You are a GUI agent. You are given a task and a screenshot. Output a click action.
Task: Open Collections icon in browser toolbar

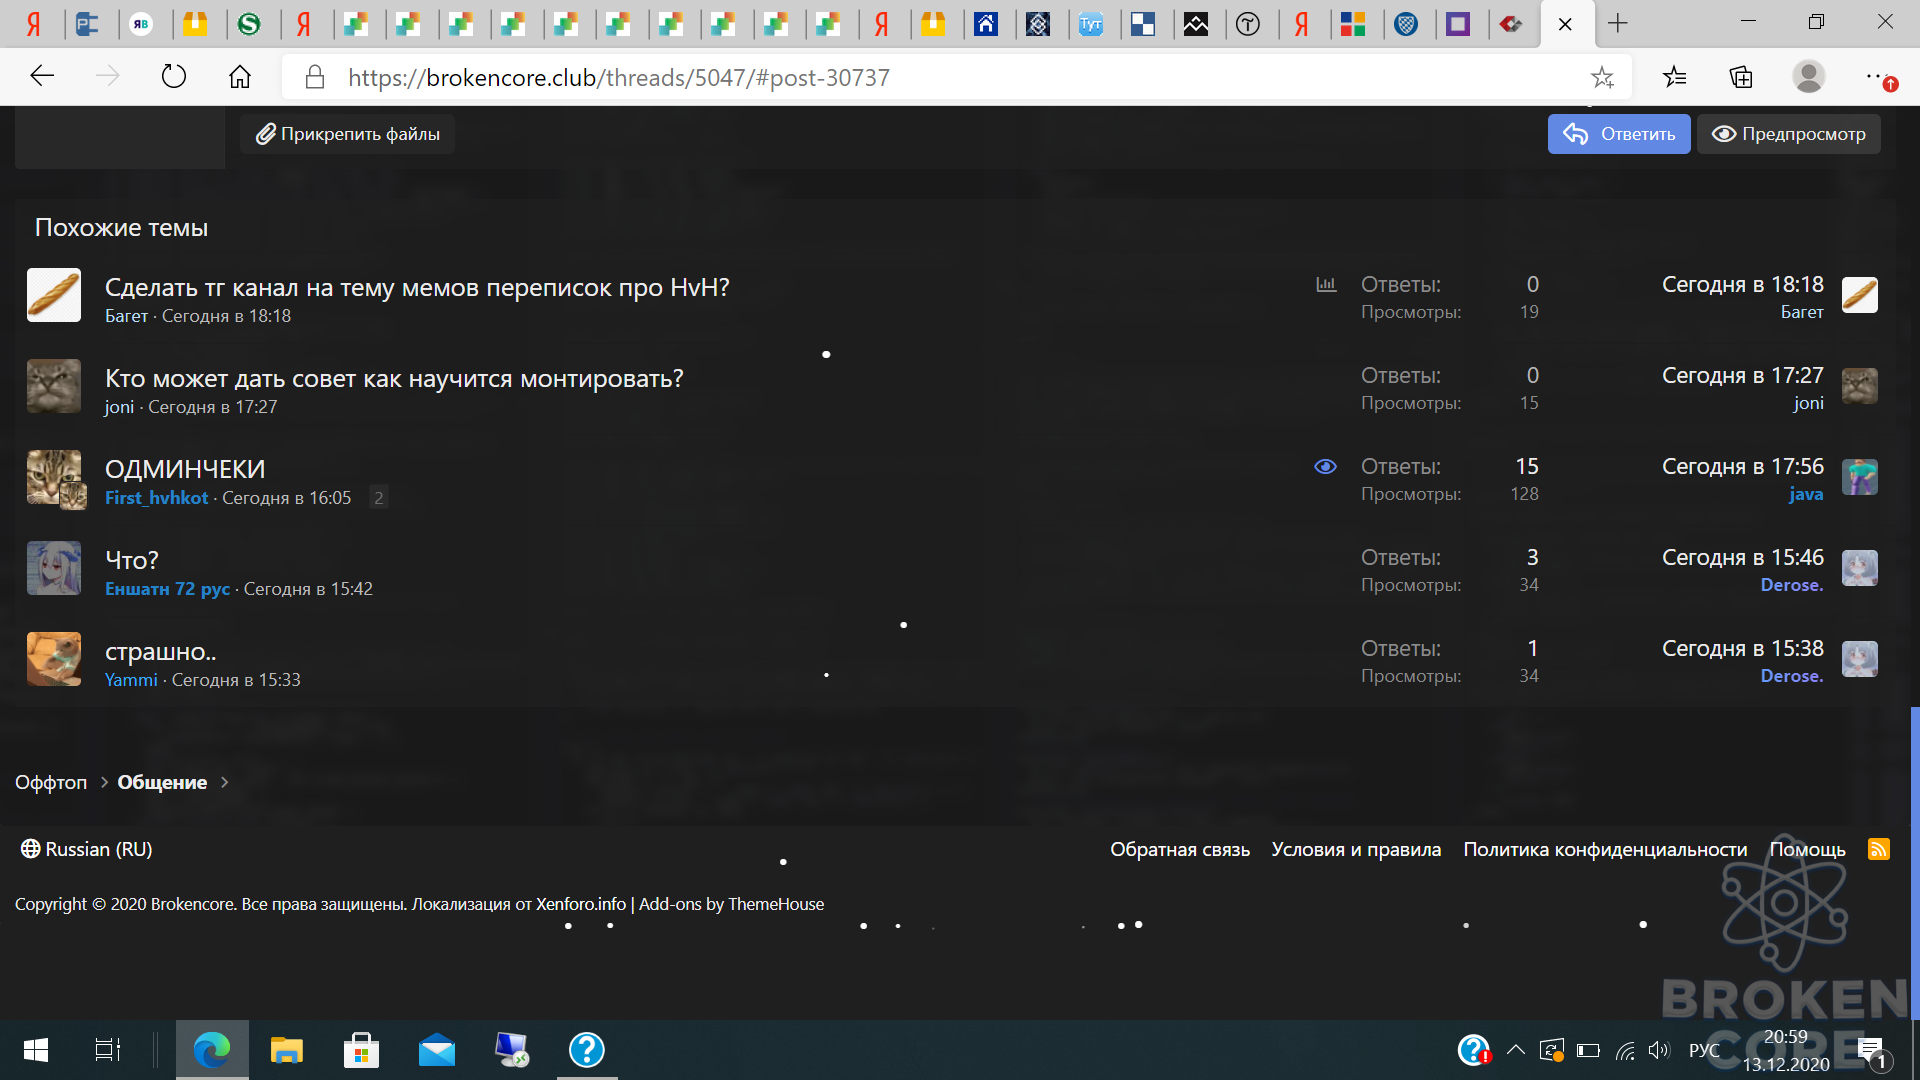(x=1741, y=77)
